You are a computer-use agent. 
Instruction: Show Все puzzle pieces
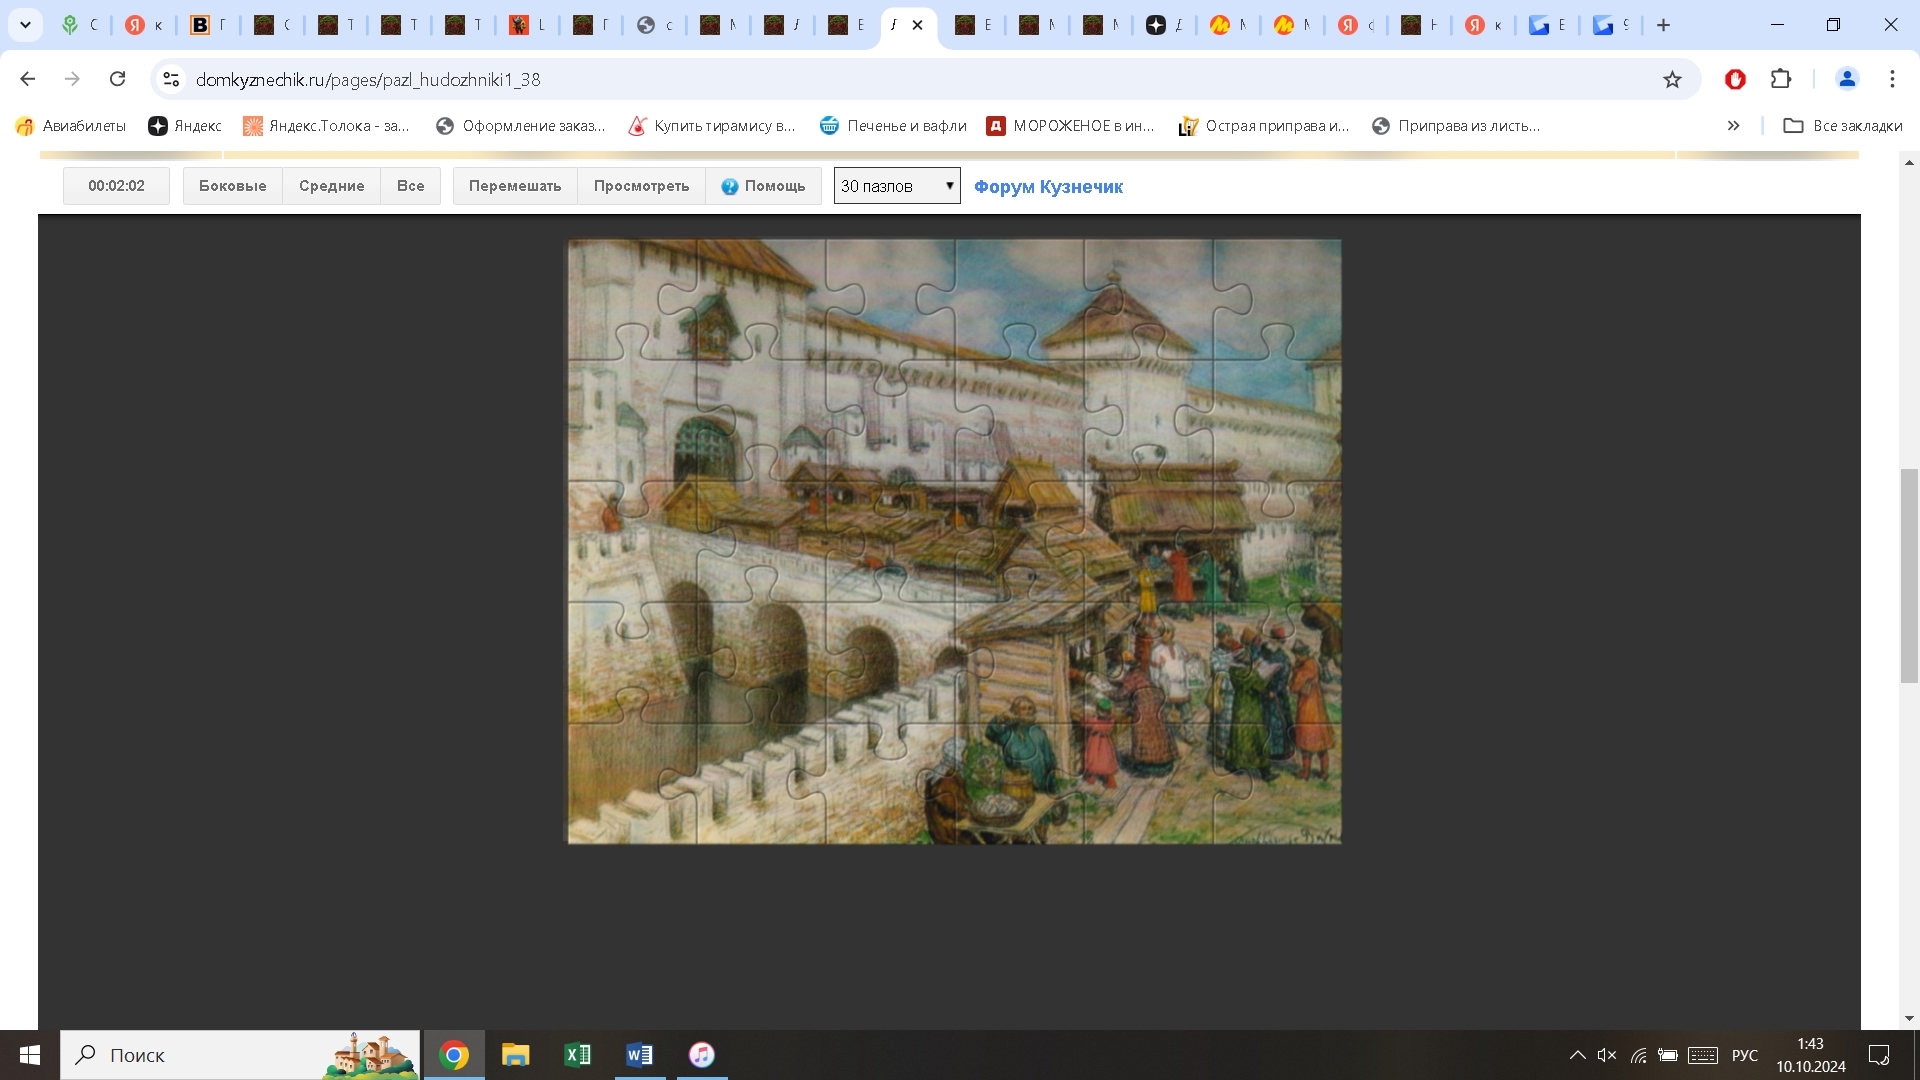(410, 186)
